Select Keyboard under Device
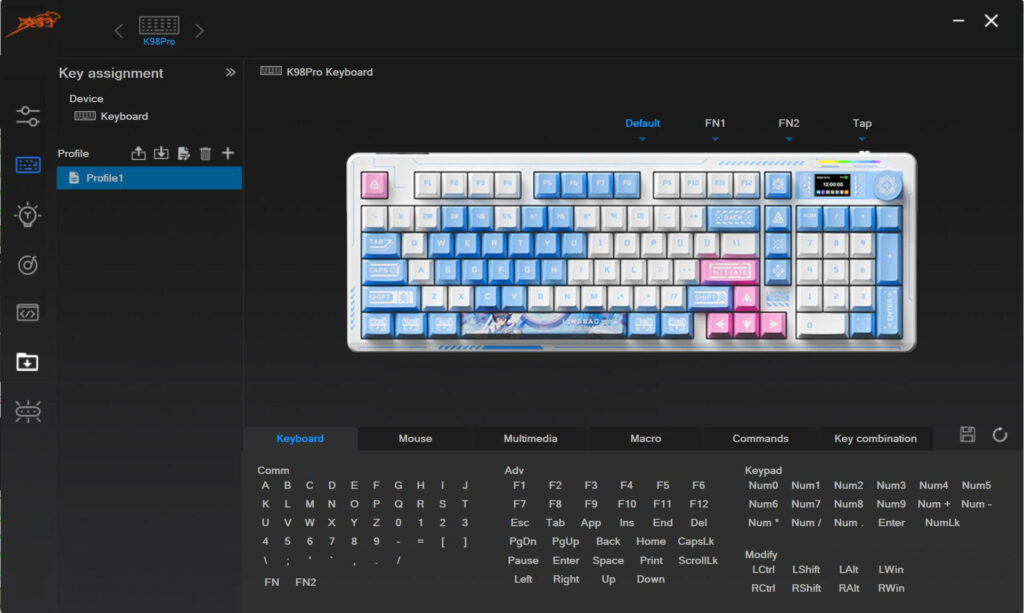This screenshot has height=613, width=1024. click(x=112, y=116)
